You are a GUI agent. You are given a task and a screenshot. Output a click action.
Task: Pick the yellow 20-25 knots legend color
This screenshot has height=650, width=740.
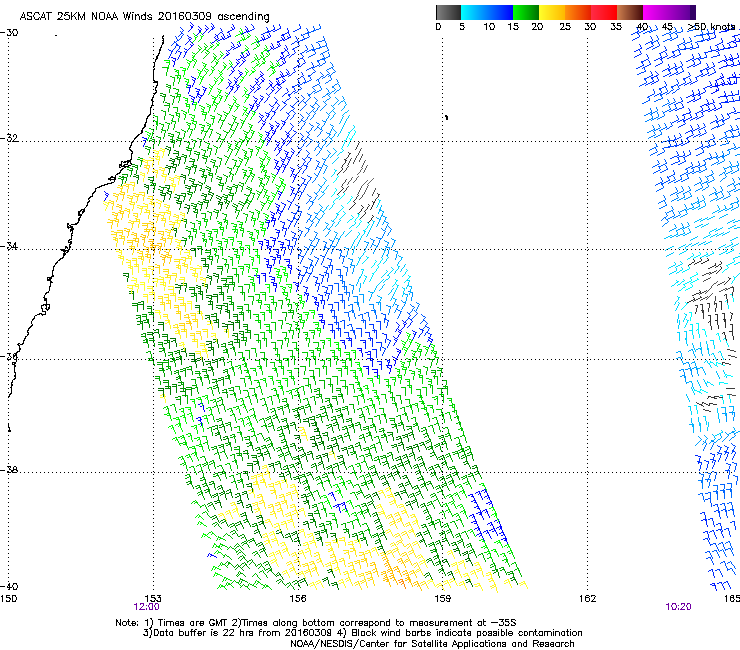tap(552, 12)
